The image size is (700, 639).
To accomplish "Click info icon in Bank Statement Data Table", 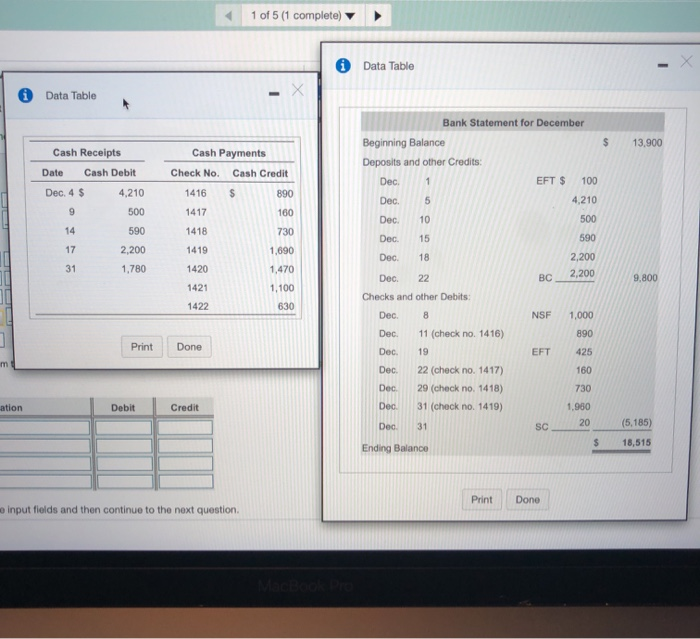I will [x=343, y=66].
